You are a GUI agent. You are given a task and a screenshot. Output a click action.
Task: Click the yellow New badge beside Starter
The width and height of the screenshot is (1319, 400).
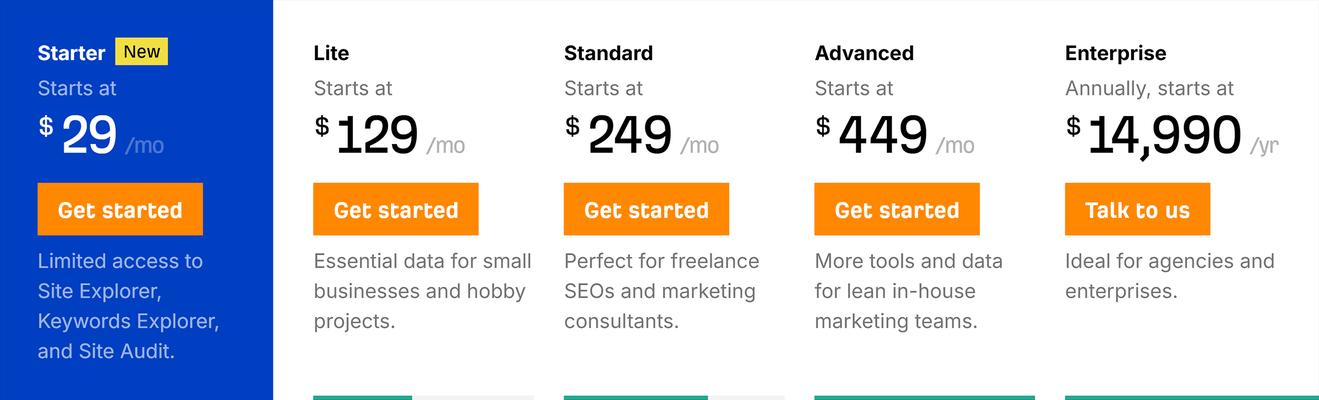point(142,52)
